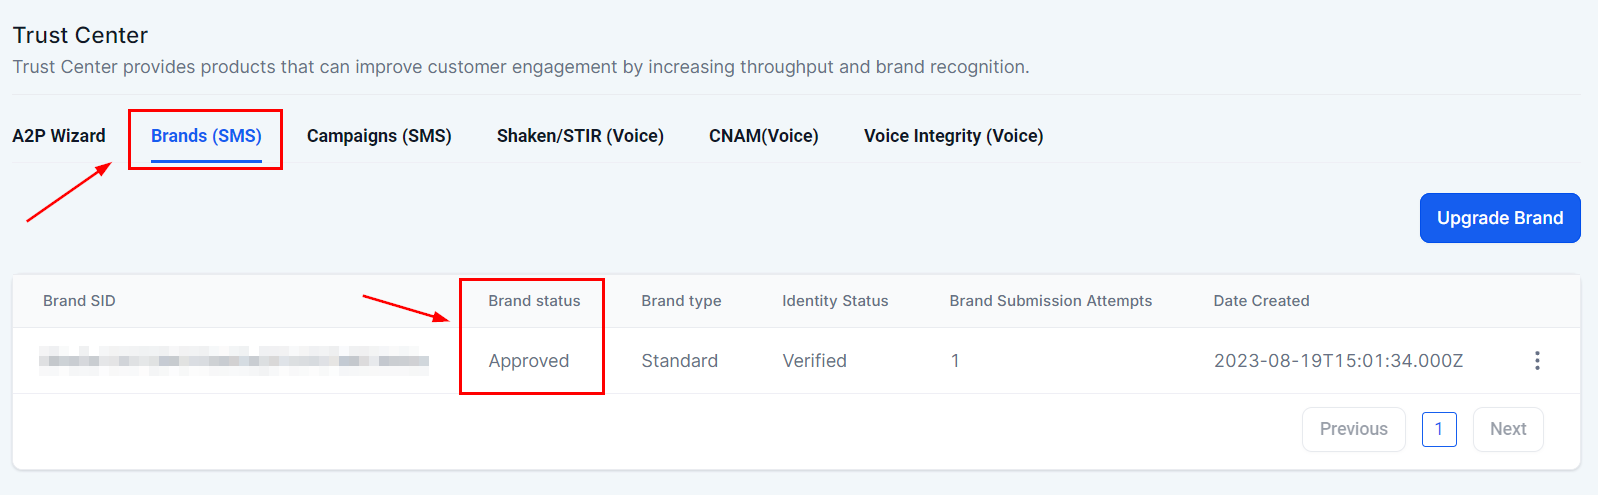Viewport: 1598px width, 495px height.
Task: Open the Campaigns (SMS) tab
Action: coord(379,136)
